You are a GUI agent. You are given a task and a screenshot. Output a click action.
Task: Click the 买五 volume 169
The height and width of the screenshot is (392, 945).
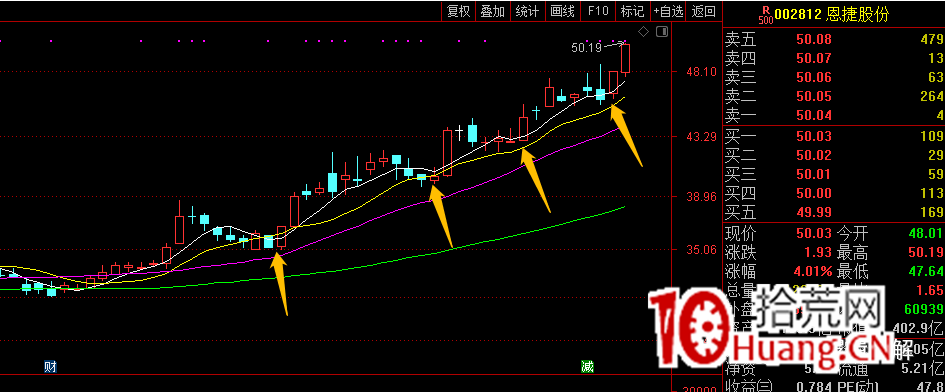pos(931,212)
